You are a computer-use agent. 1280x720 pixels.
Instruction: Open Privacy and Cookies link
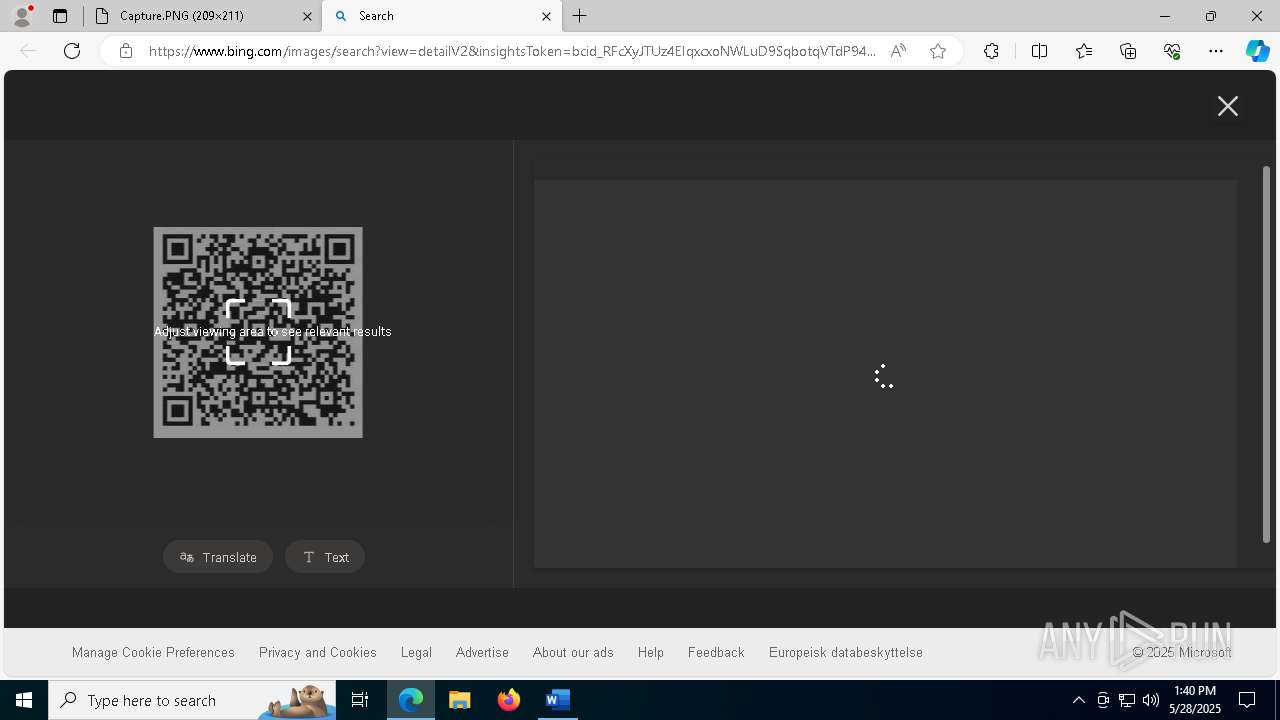(x=318, y=652)
